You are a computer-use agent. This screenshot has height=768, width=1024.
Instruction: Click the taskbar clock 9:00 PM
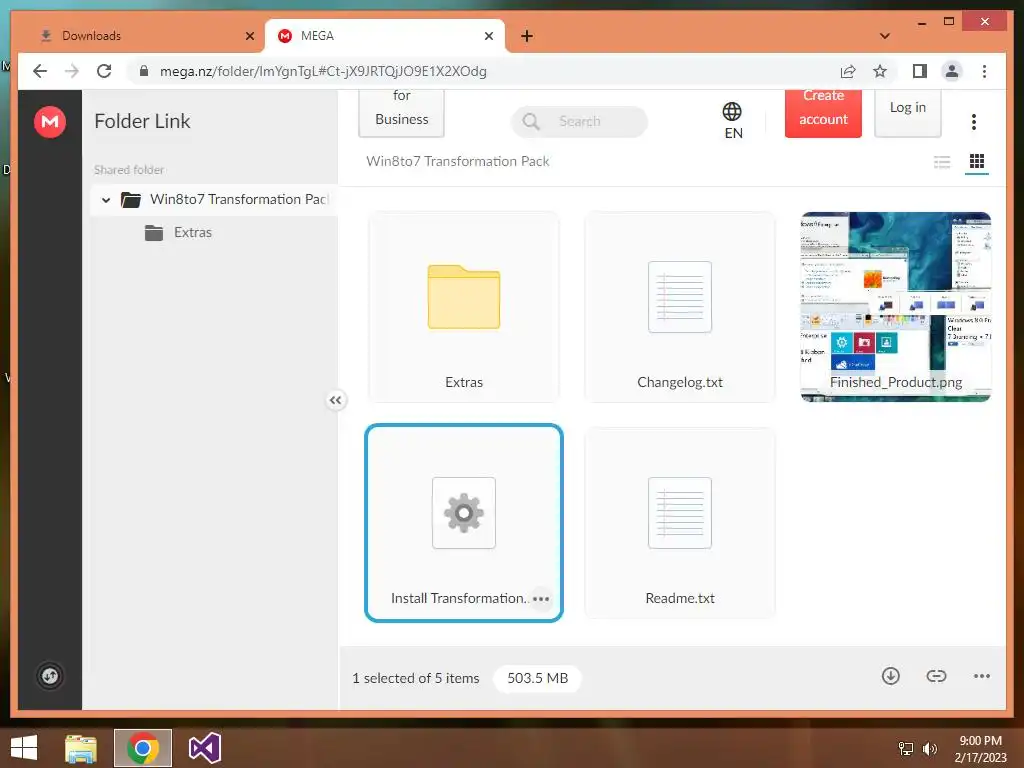coord(980,748)
